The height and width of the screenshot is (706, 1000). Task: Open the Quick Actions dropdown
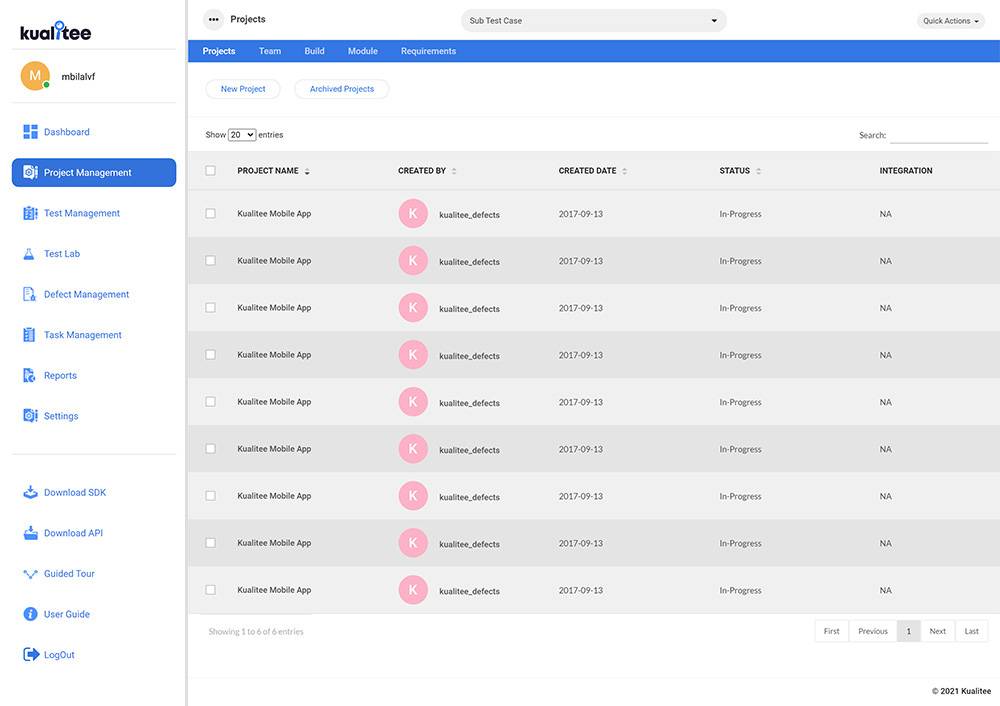(950, 21)
